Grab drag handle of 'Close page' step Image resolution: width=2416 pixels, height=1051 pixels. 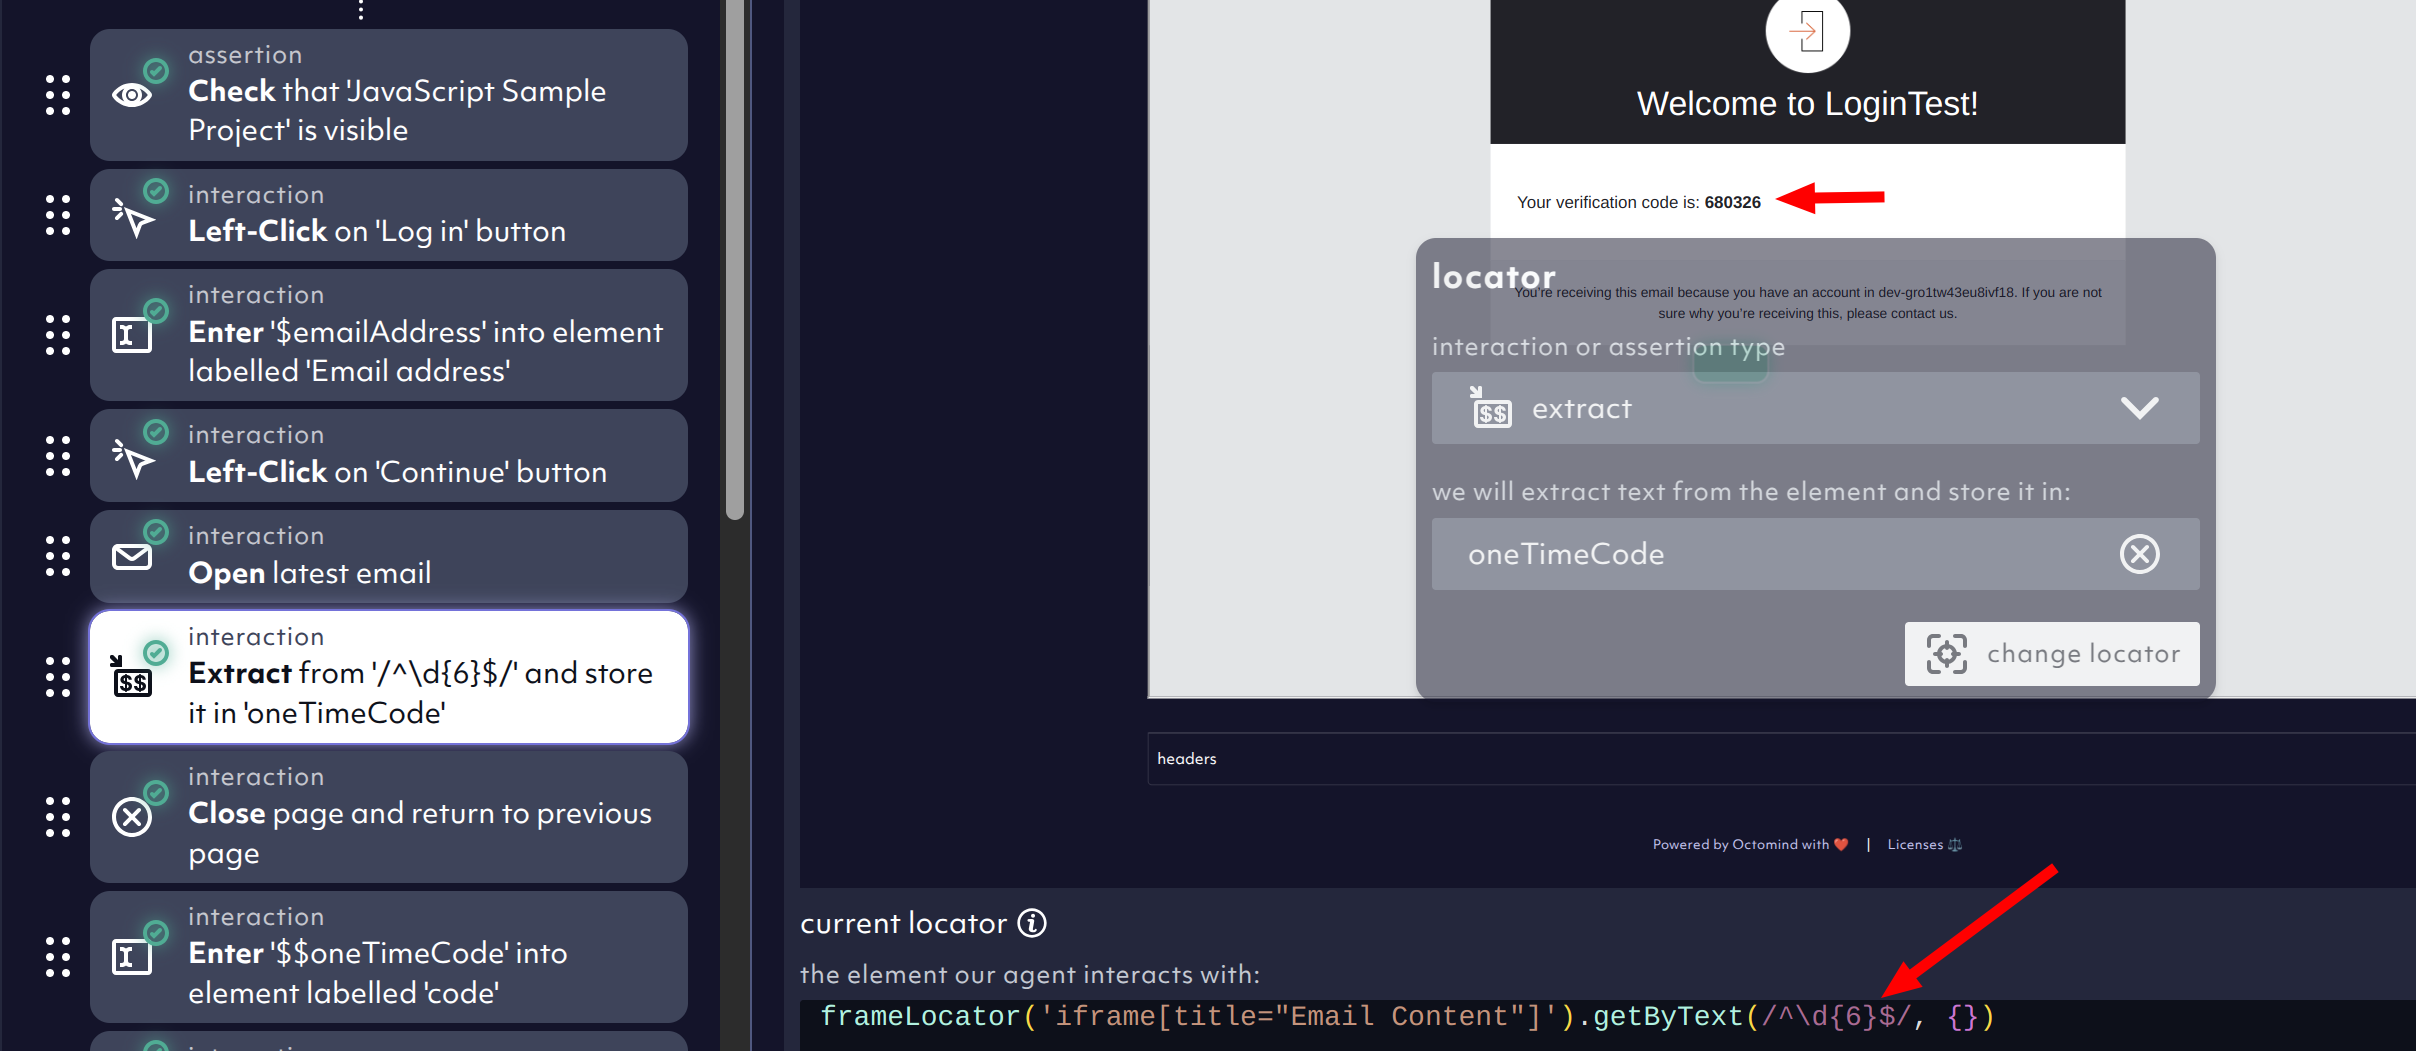coord(58,817)
